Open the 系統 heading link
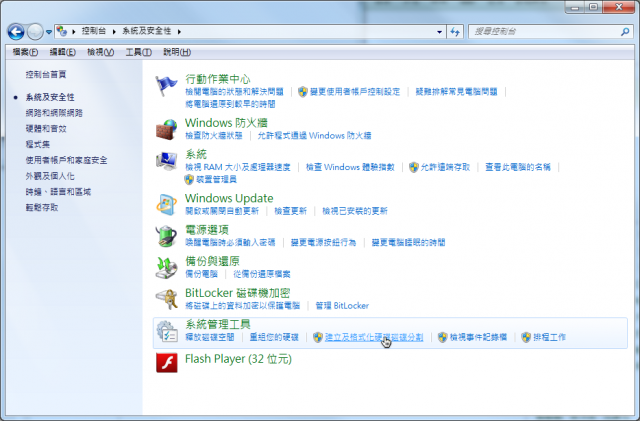 tap(196, 154)
